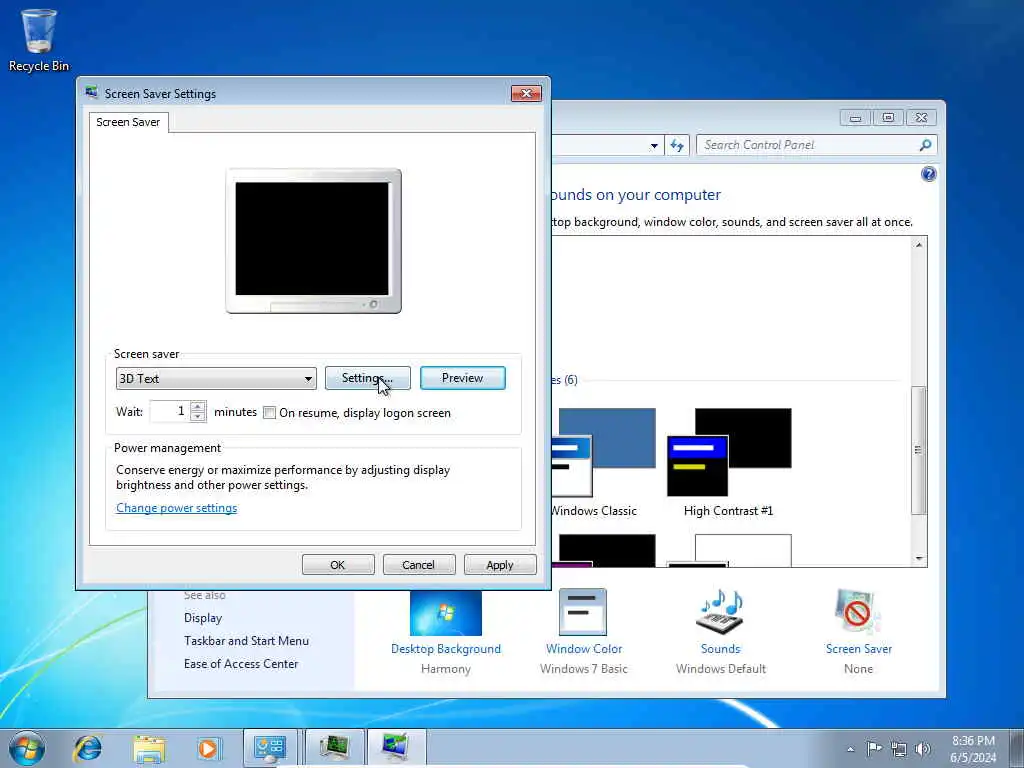The height and width of the screenshot is (768, 1024).
Task: Select the Screen Saver tab
Action: (x=128, y=122)
